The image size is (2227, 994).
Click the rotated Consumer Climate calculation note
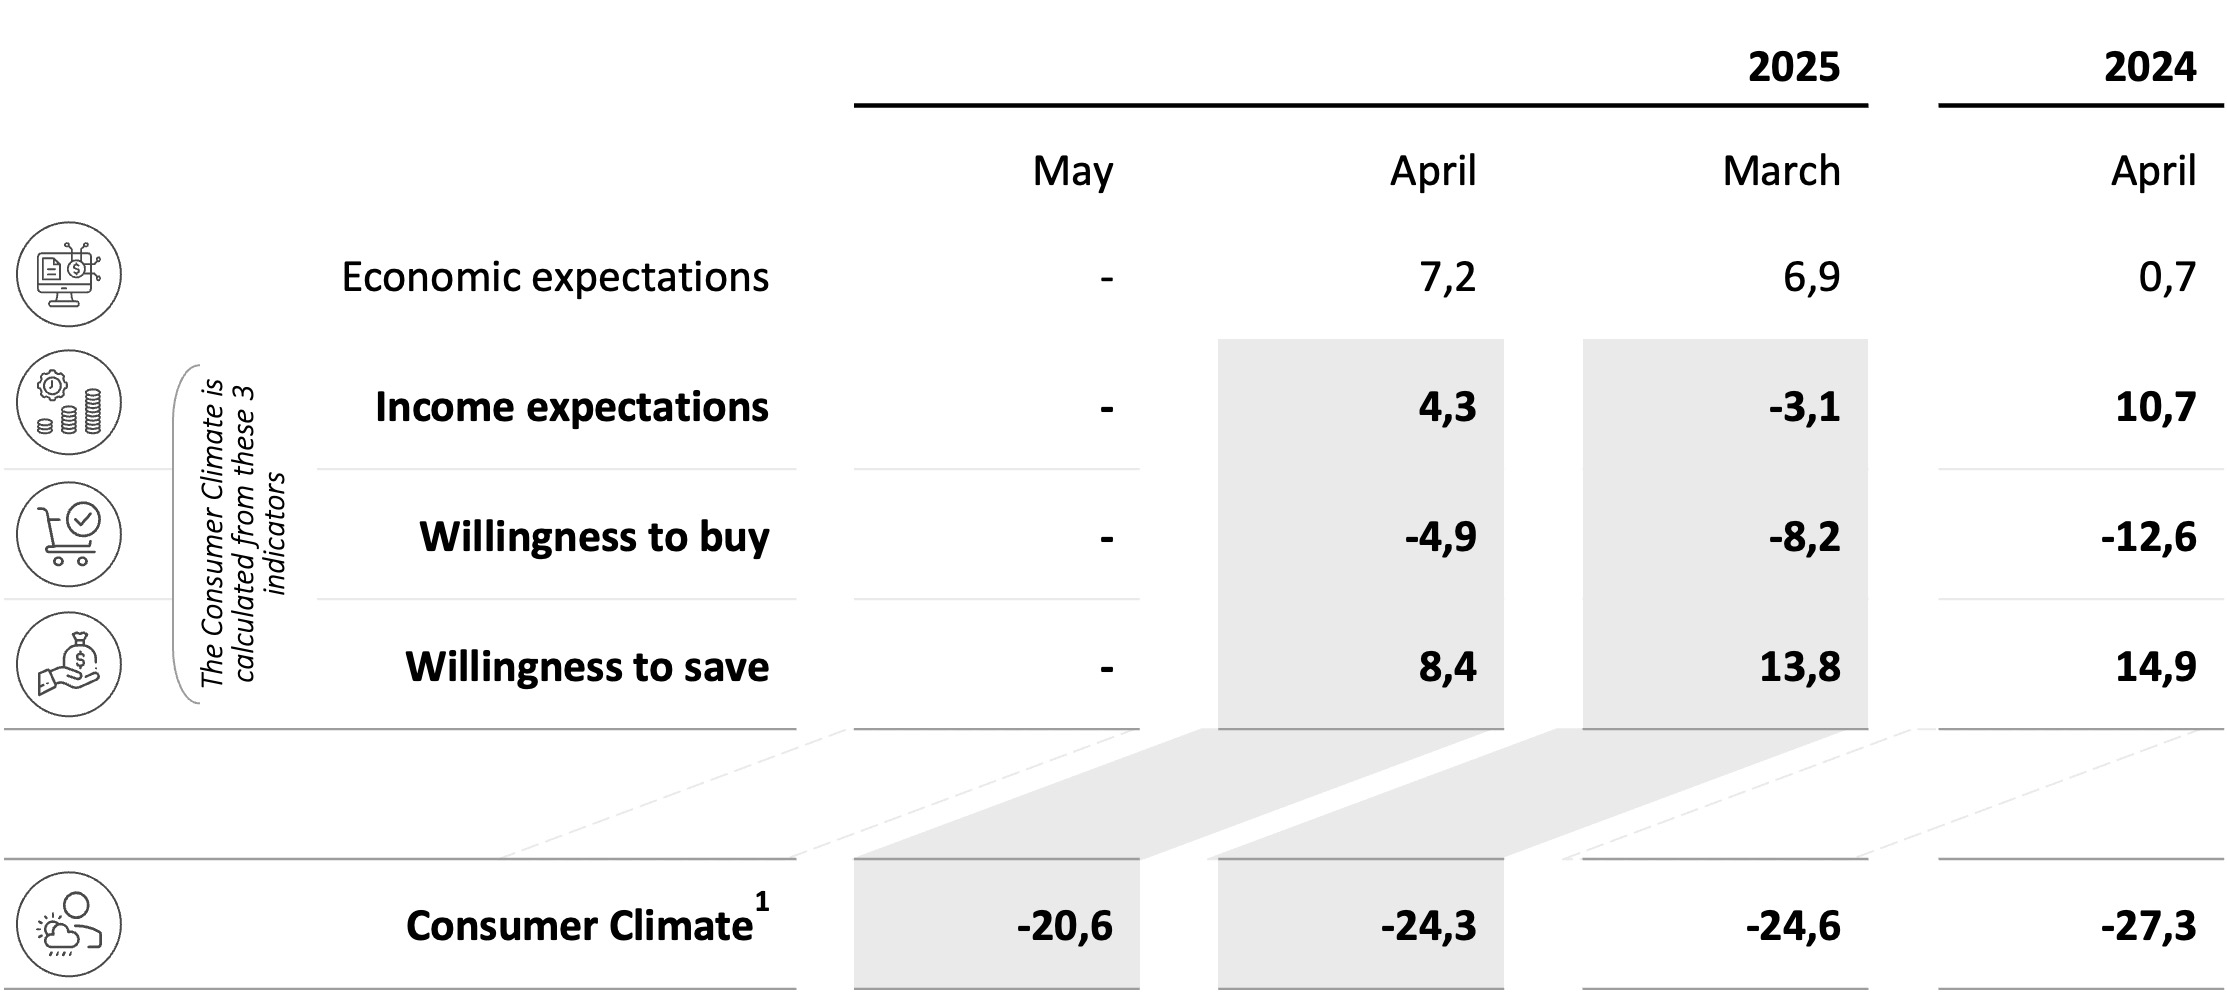243,535
